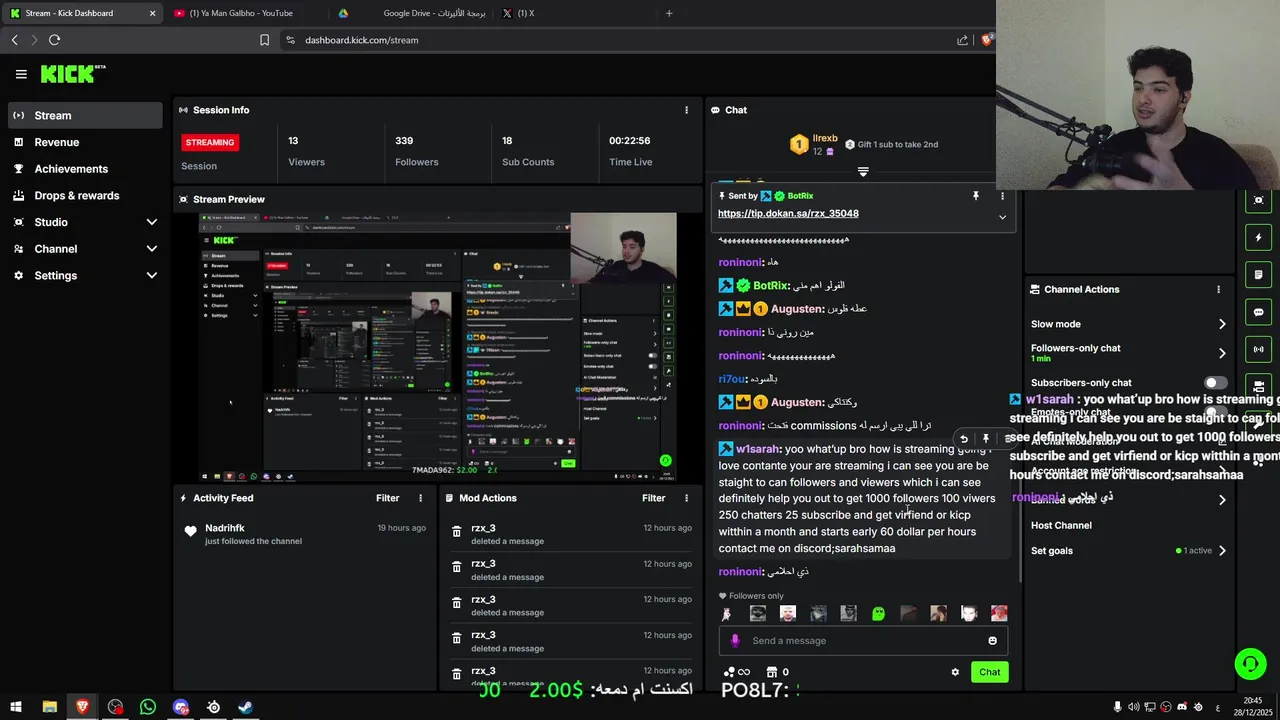
Task: Open Banned words chevron
Action: pos(1221,500)
